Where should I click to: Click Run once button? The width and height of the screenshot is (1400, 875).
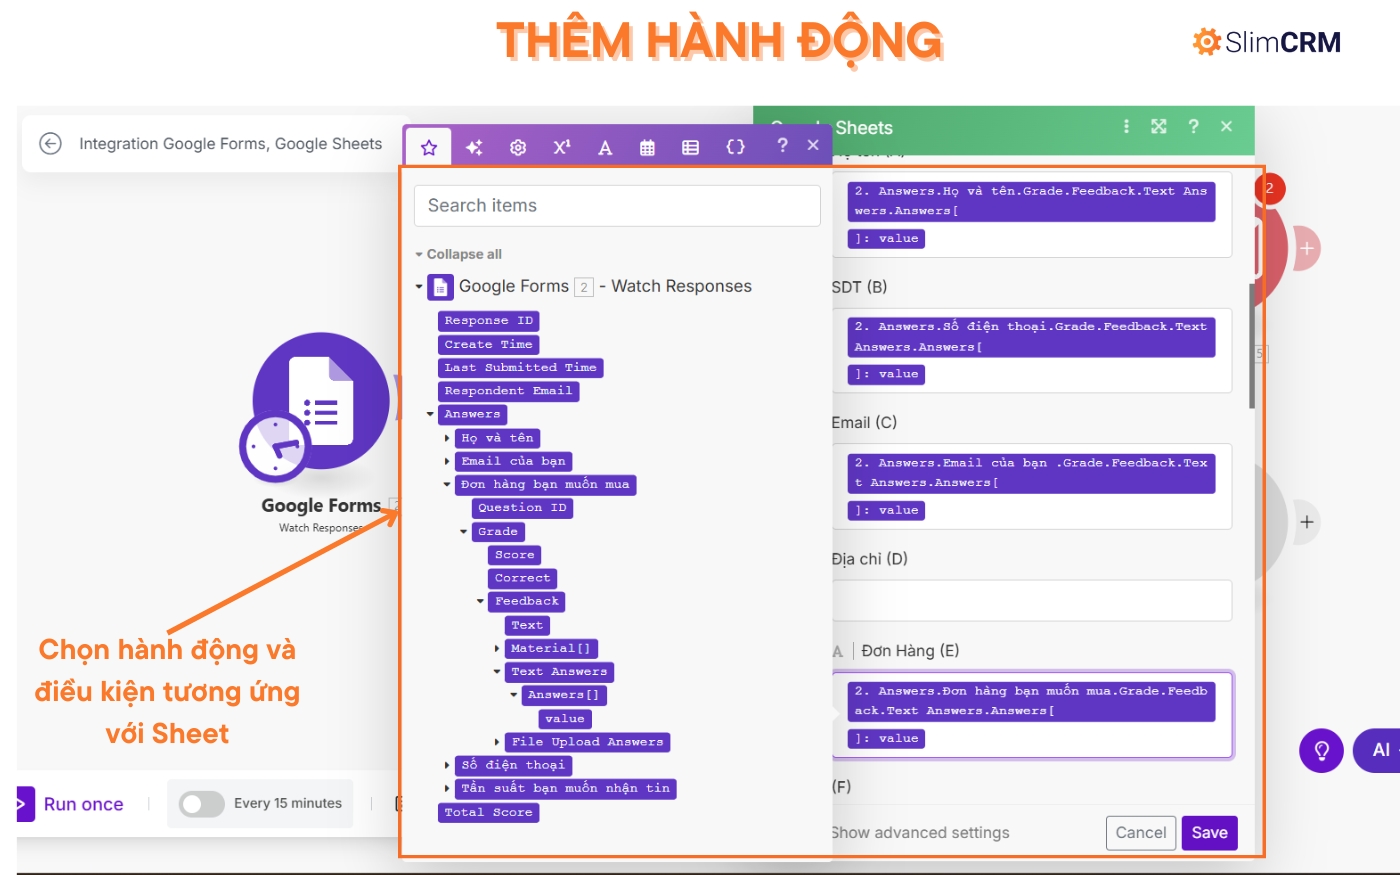[72, 804]
